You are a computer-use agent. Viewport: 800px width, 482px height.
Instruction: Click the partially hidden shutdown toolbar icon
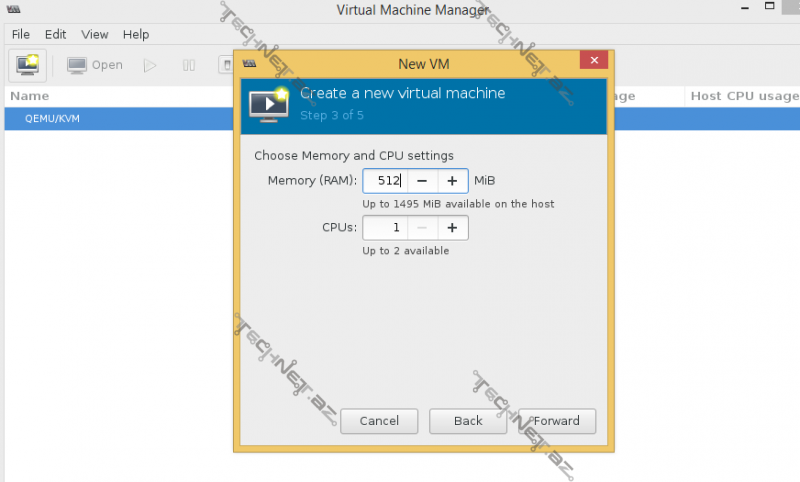click(226, 65)
